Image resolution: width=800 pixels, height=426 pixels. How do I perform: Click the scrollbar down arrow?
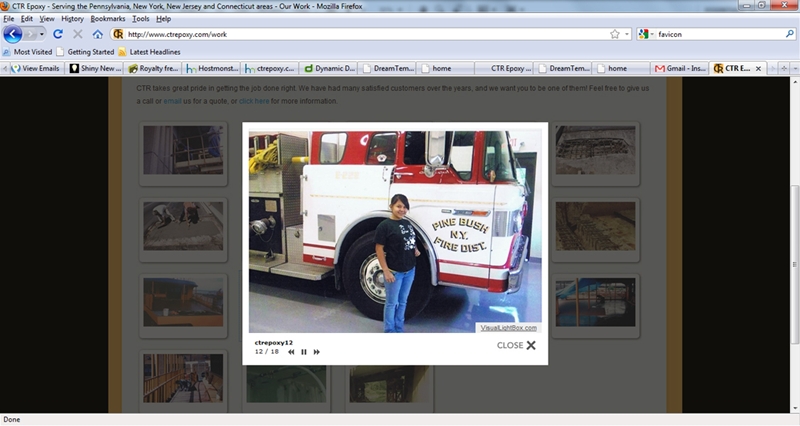tap(795, 409)
